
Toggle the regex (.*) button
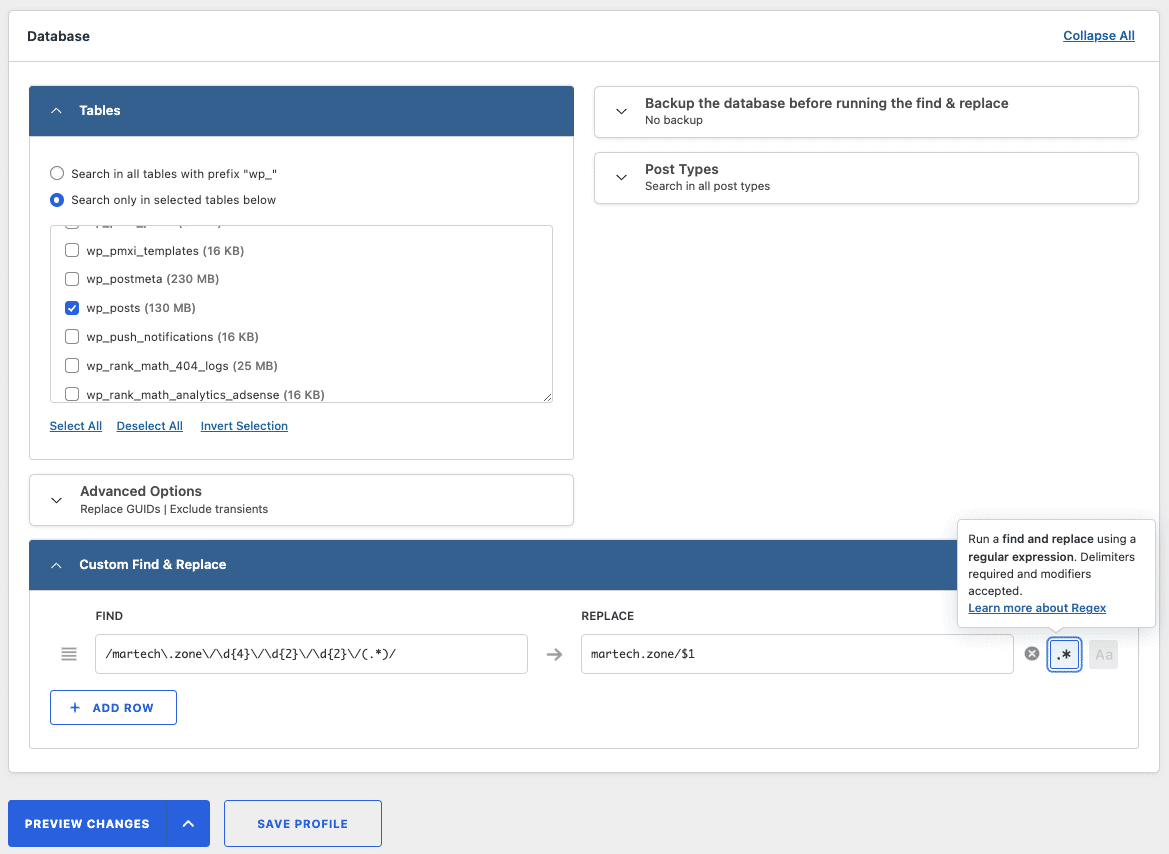tap(1065, 655)
